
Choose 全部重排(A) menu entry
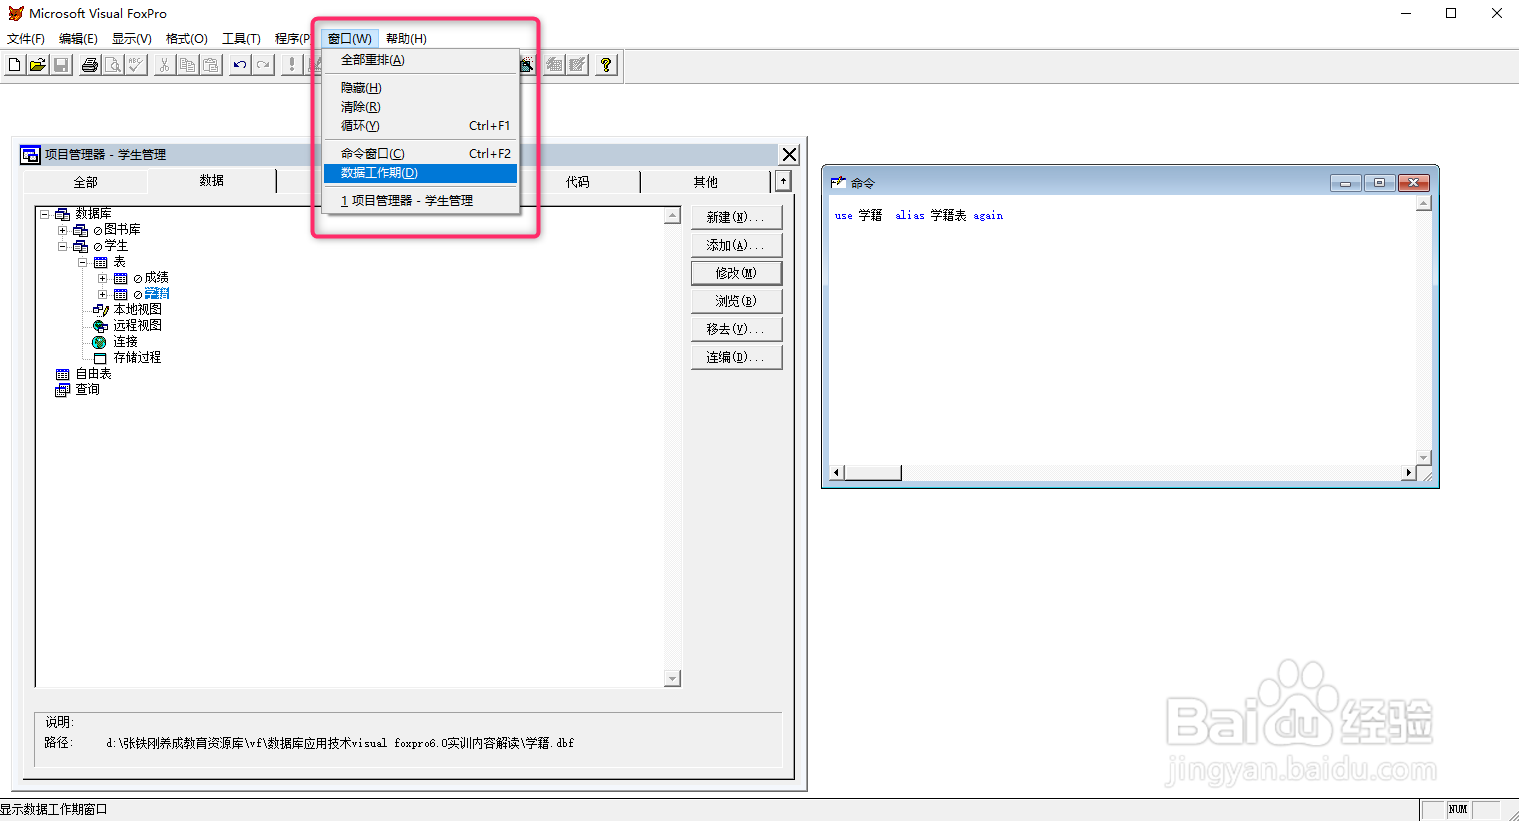420,60
